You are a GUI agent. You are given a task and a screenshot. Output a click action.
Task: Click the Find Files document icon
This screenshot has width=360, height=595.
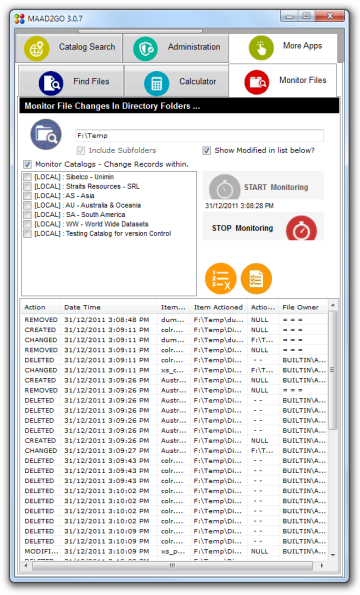tap(51, 83)
